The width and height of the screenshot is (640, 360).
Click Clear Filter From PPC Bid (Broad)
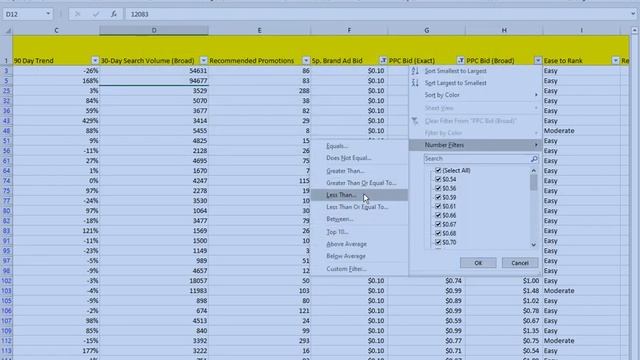pos(476,121)
